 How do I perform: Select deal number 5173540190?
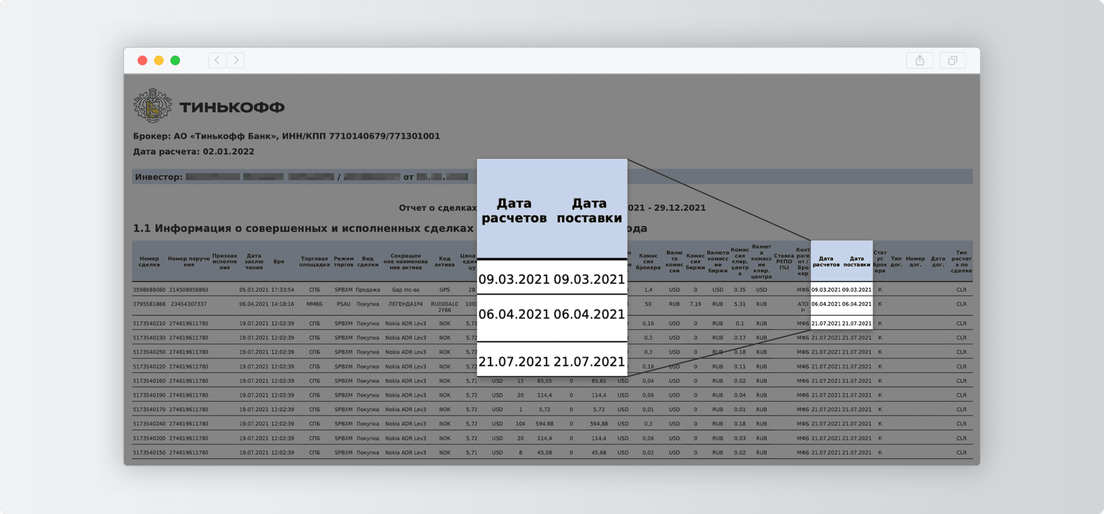[x=149, y=394]
